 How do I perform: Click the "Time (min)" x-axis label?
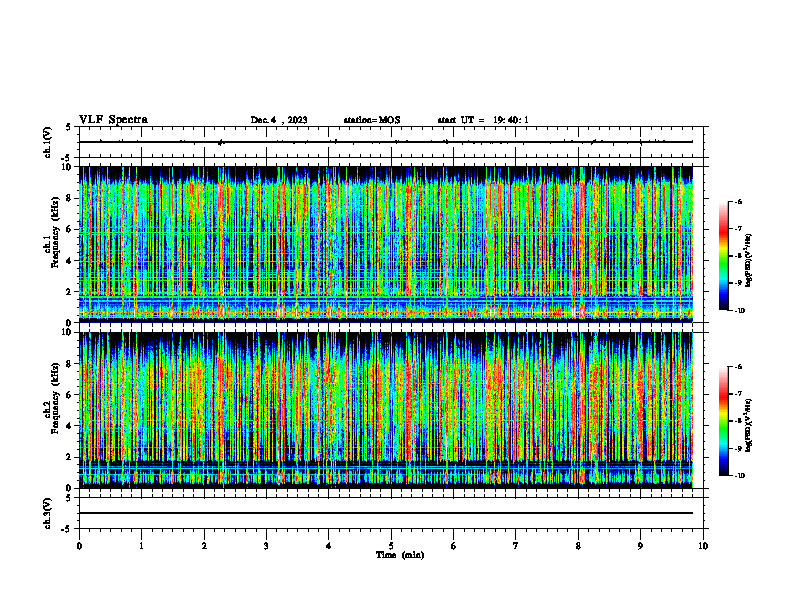tap(400, 555)
